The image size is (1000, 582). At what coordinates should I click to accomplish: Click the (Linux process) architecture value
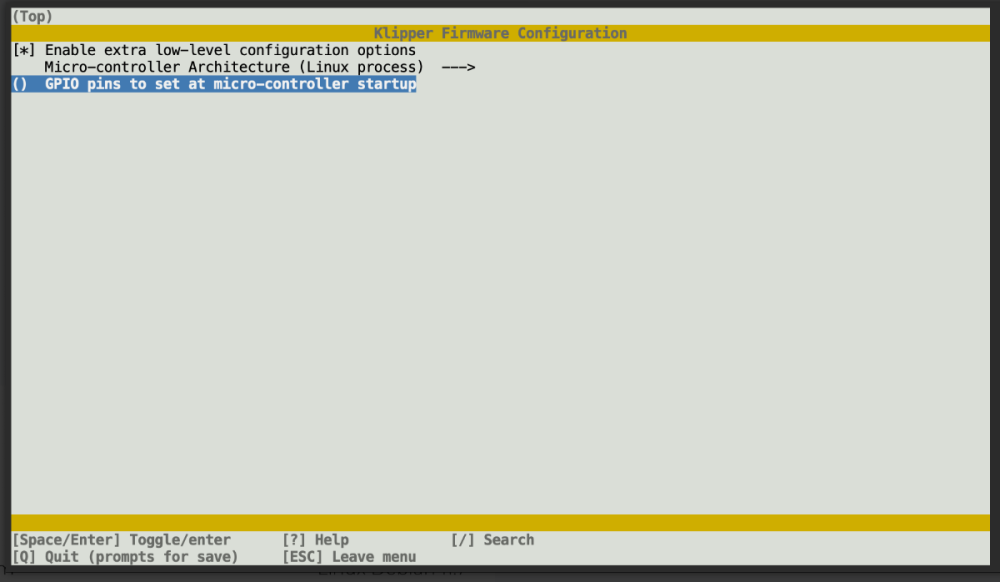(x=361, y=67)
